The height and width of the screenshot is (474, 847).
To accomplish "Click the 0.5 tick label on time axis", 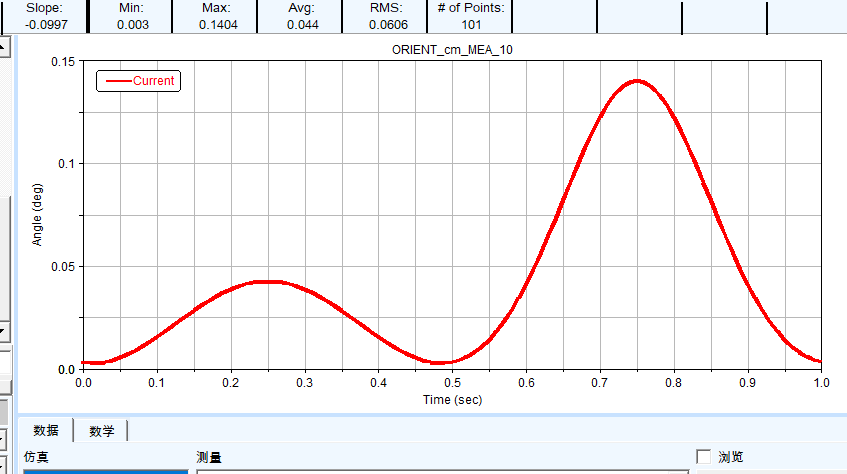I will (x=452, y=383).
